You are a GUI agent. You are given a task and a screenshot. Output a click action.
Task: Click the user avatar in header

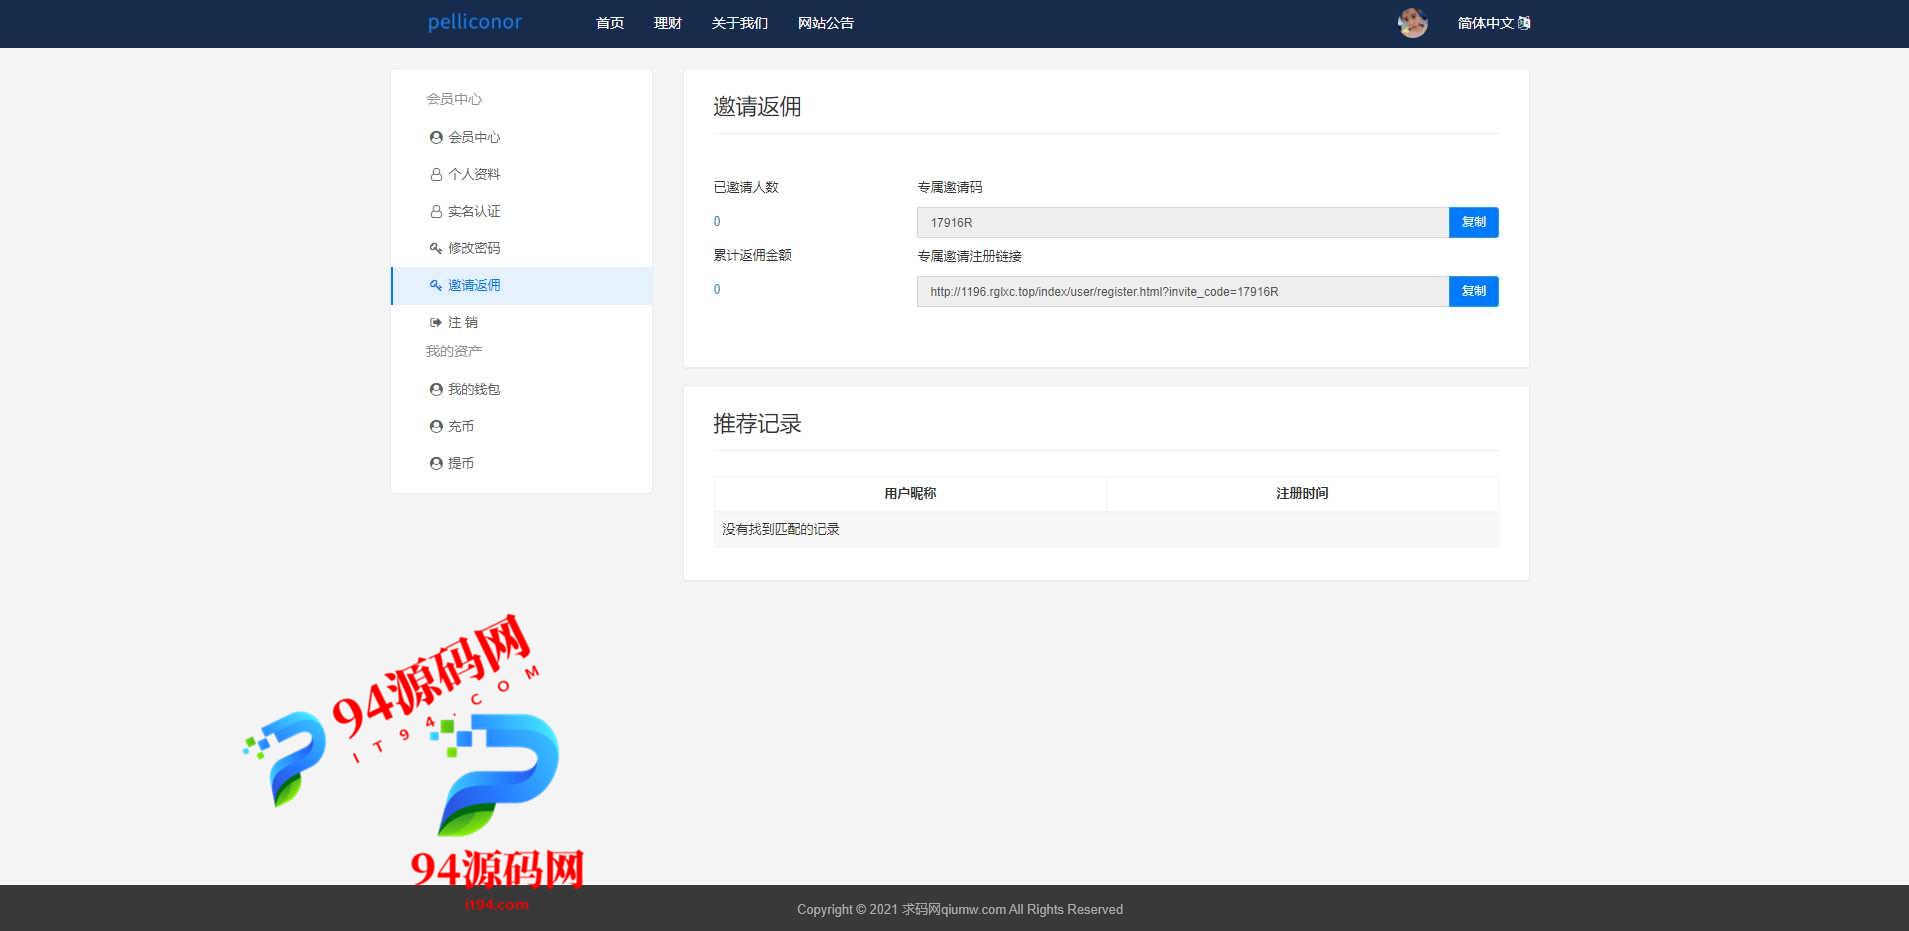(x=1412, y=23)
